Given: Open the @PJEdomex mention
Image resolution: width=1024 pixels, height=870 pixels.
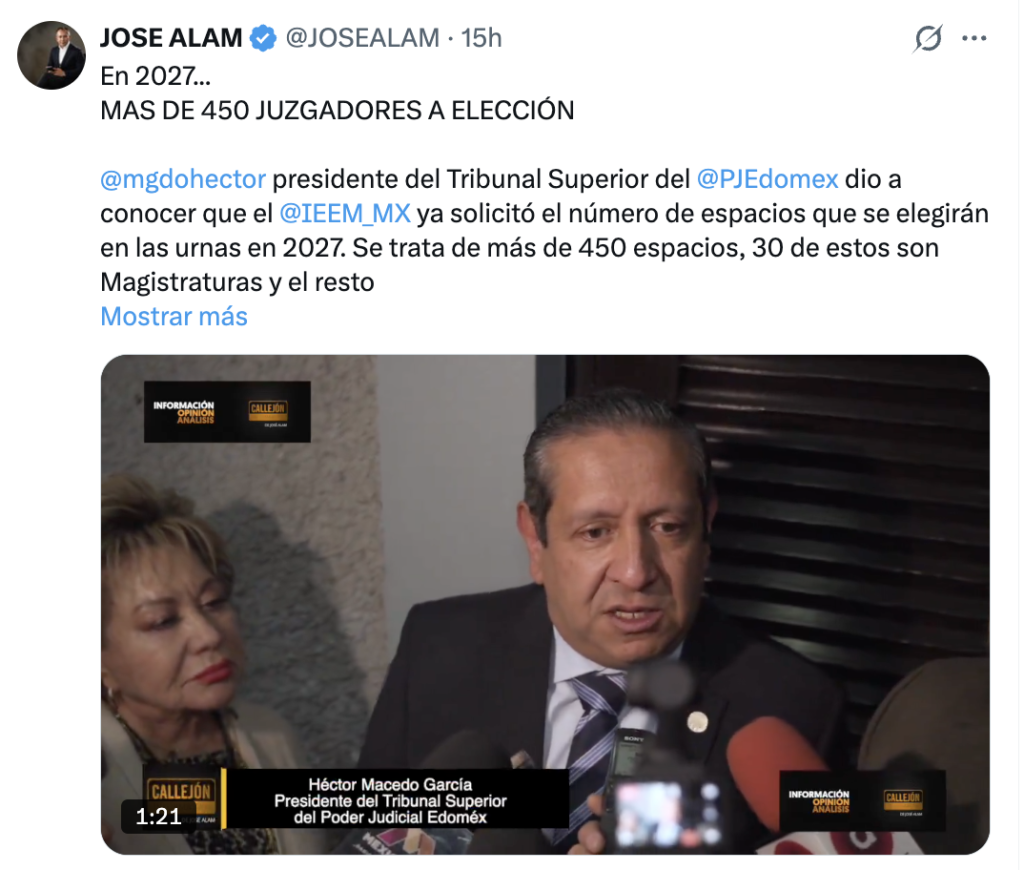Looking at the screenshot, I should (767, 179).
